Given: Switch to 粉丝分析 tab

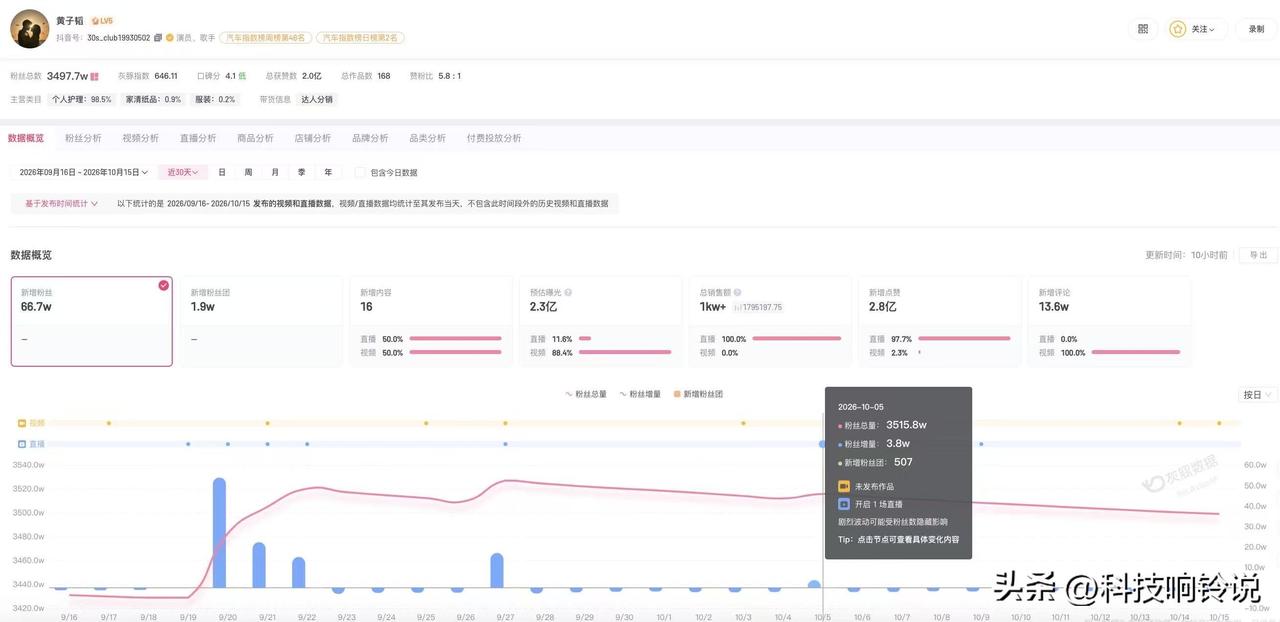Looking at the screenshot, I should tap(83, 138).
